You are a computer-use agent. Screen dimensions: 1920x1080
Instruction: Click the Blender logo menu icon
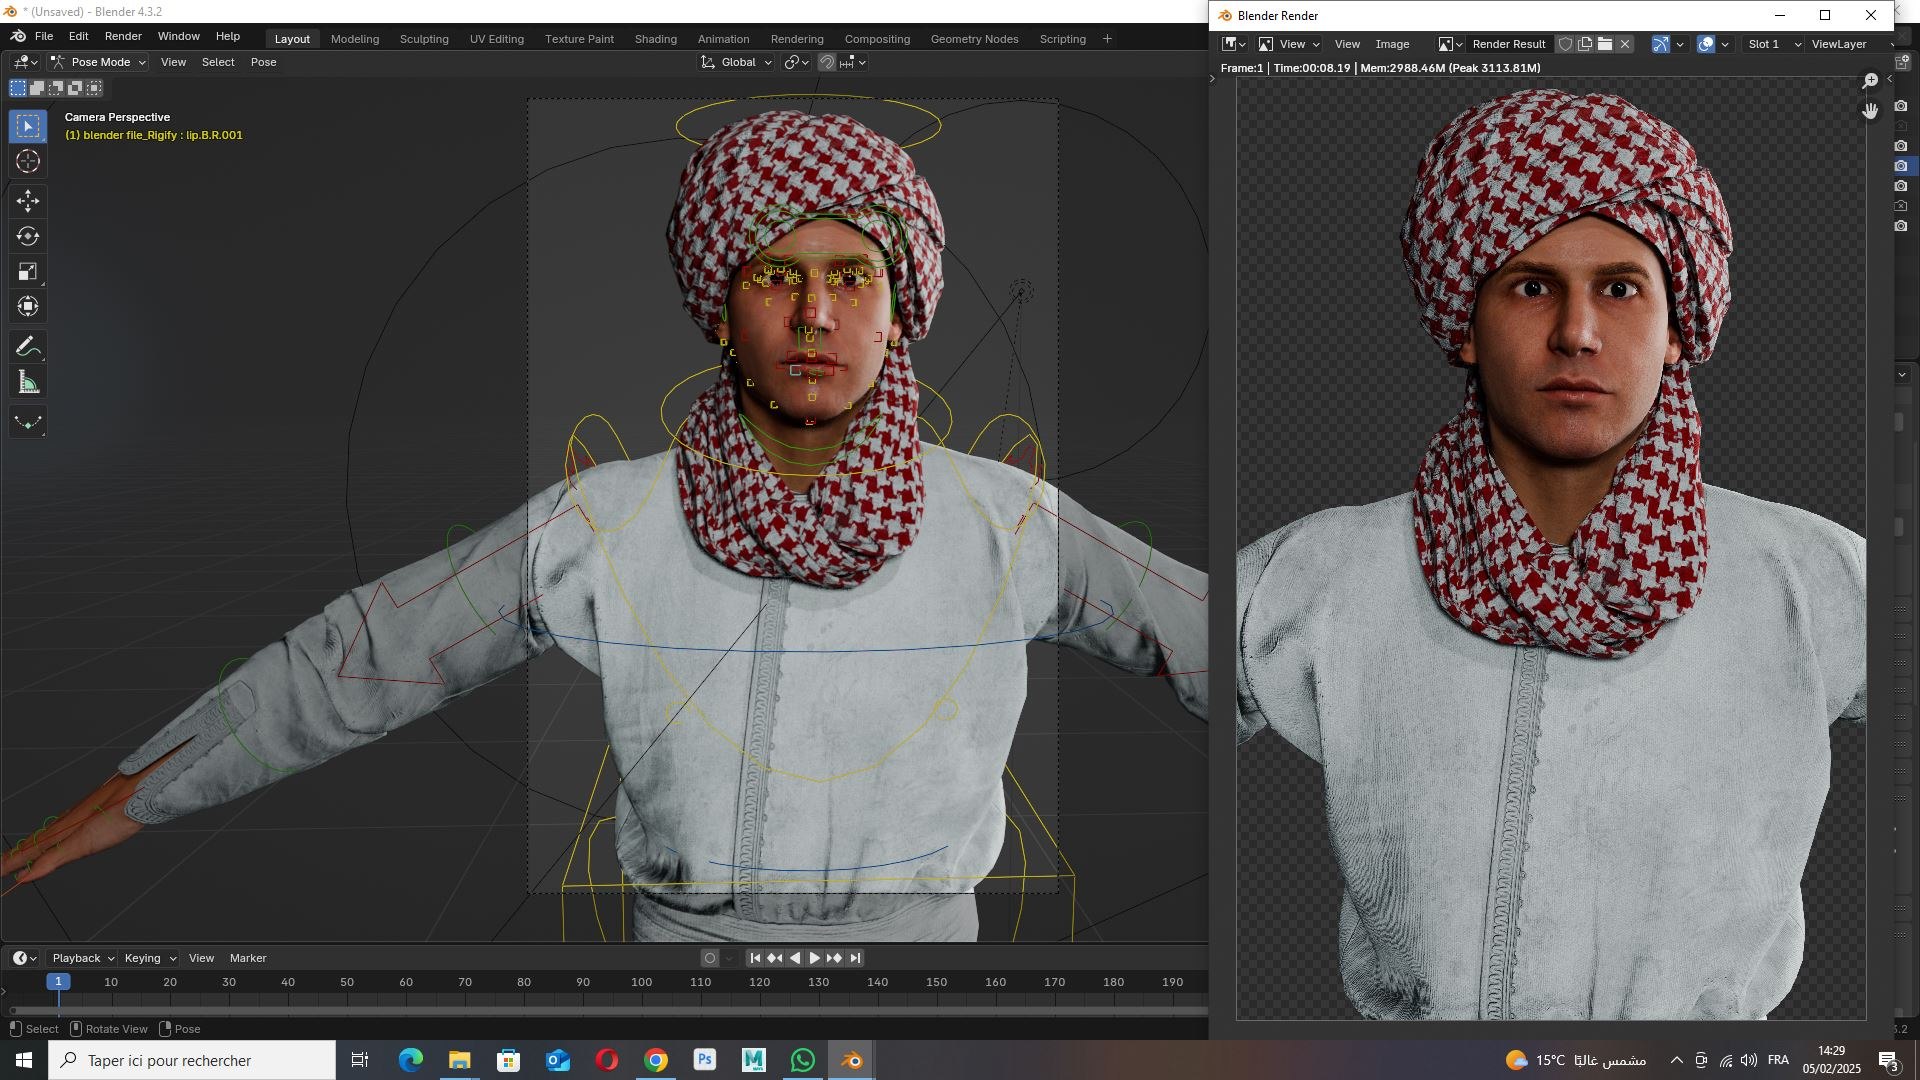click(17, 36)
